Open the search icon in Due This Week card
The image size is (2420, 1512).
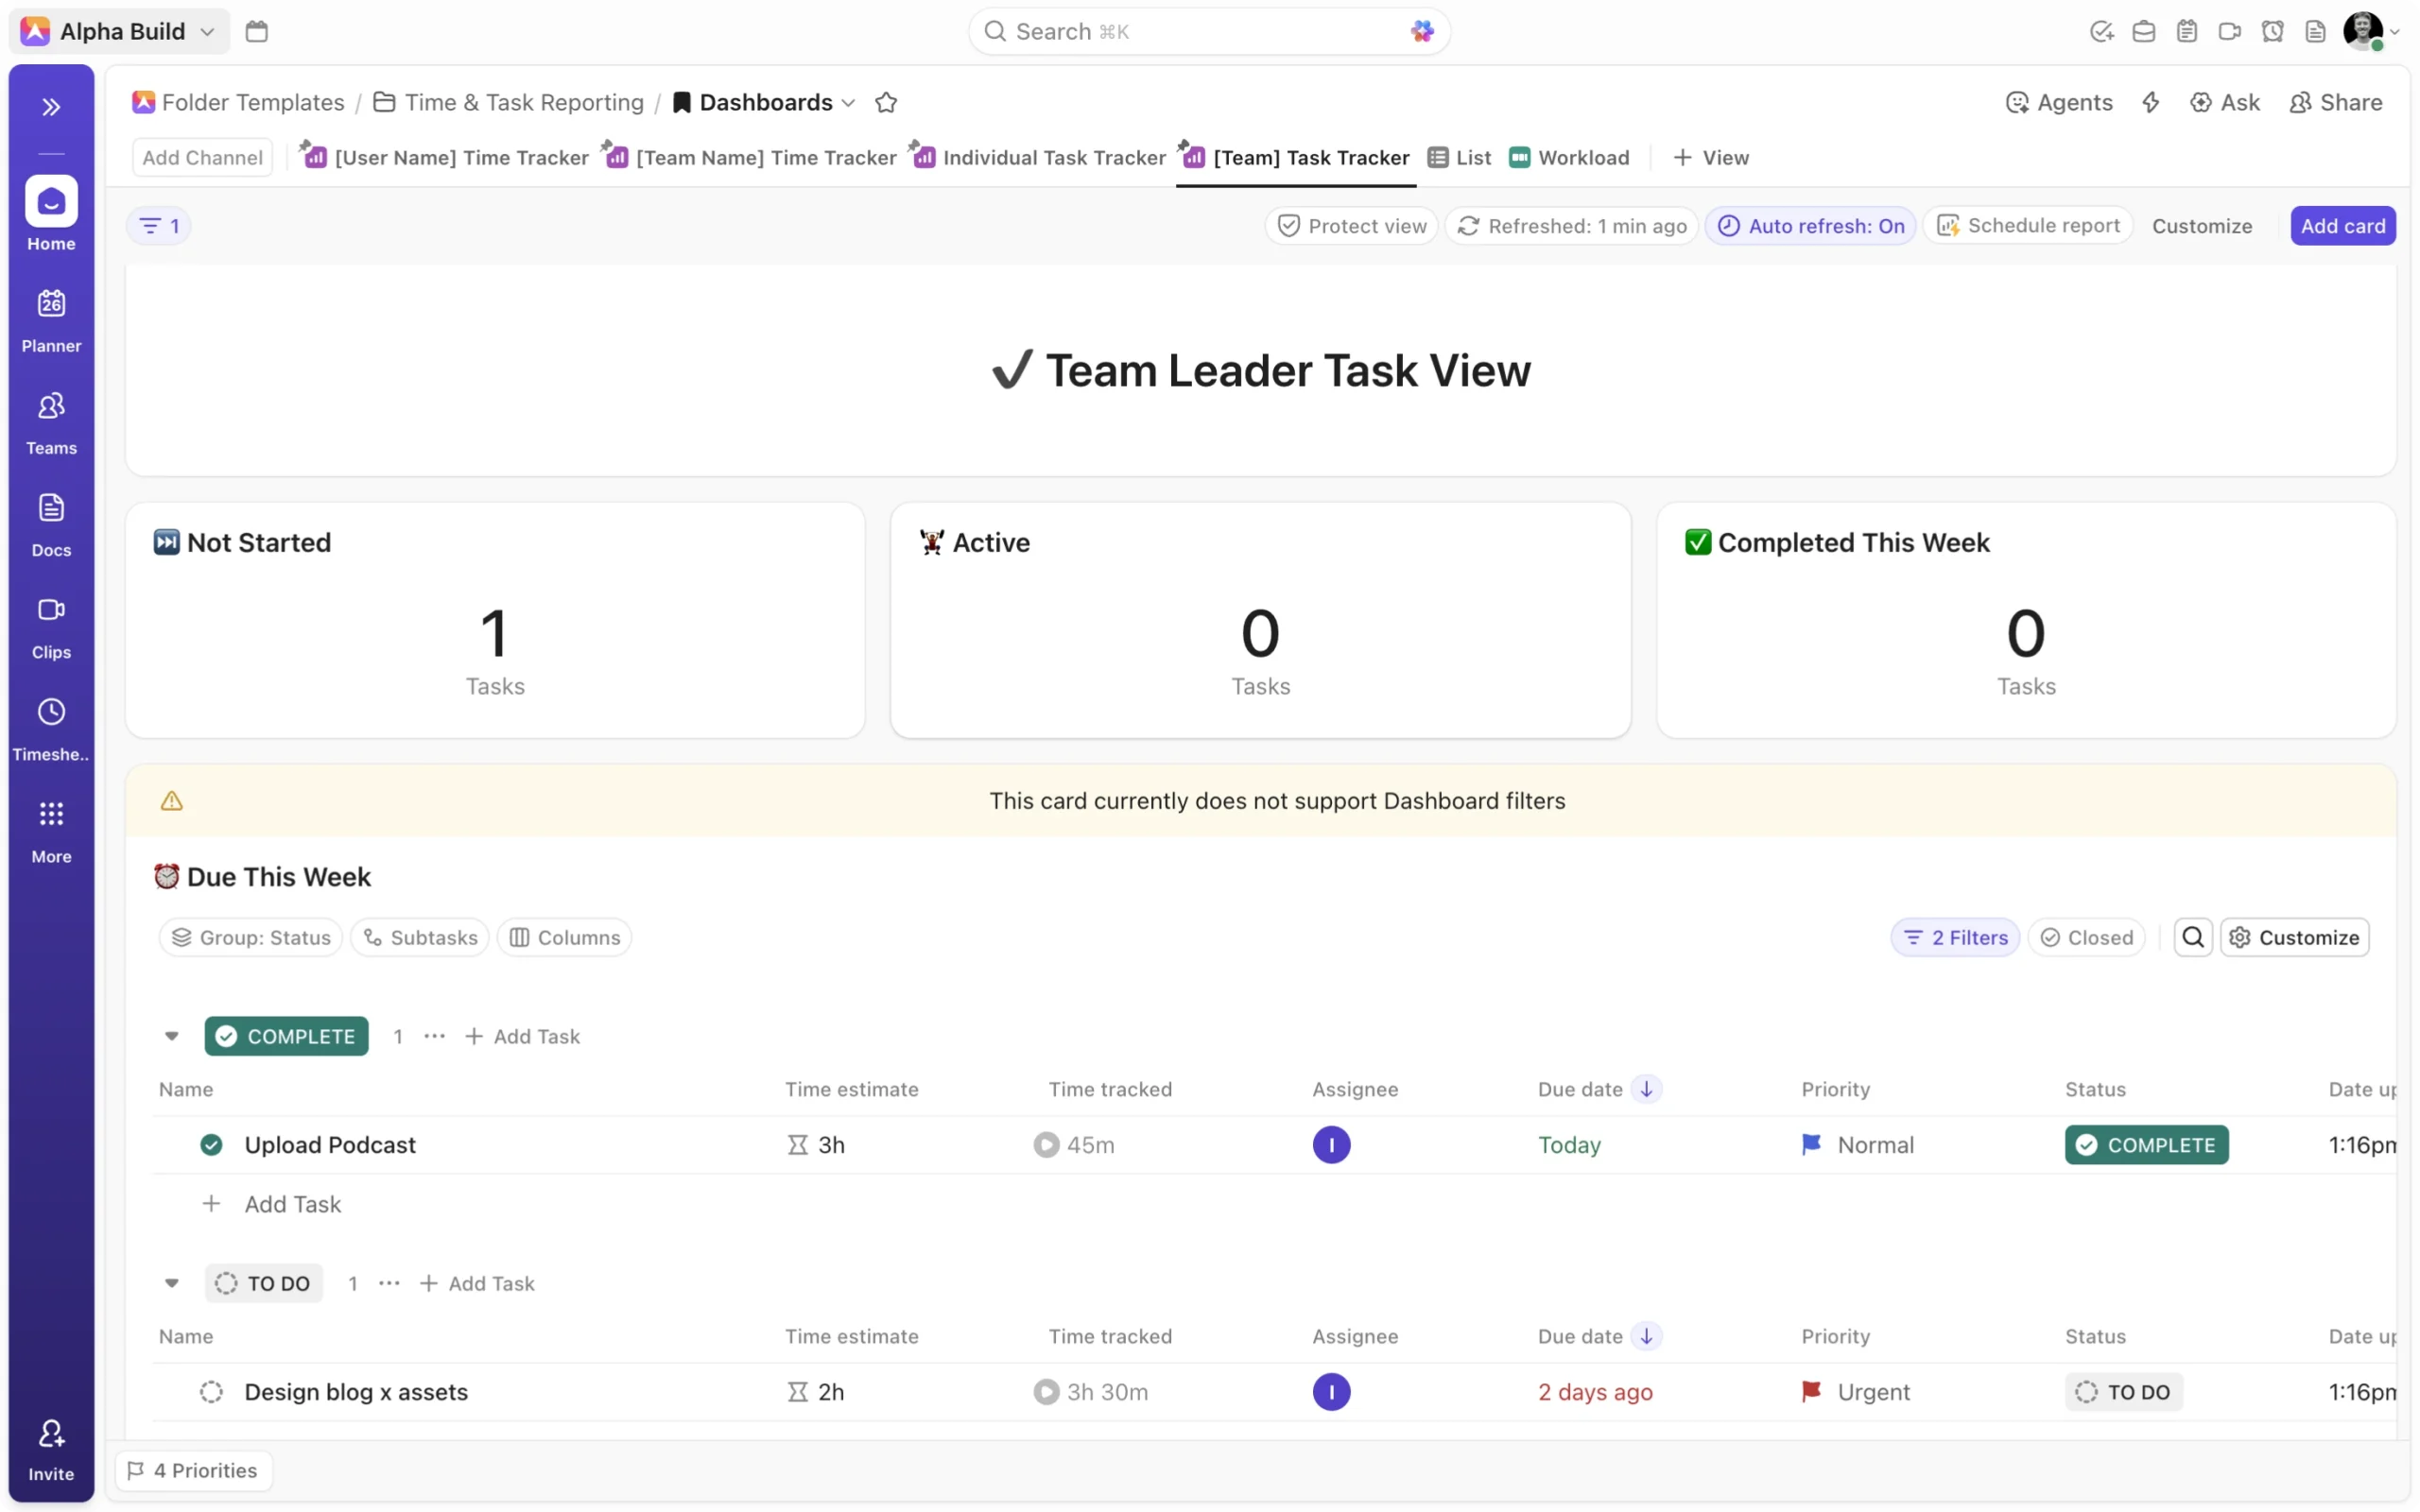(x=2192, y=937)
